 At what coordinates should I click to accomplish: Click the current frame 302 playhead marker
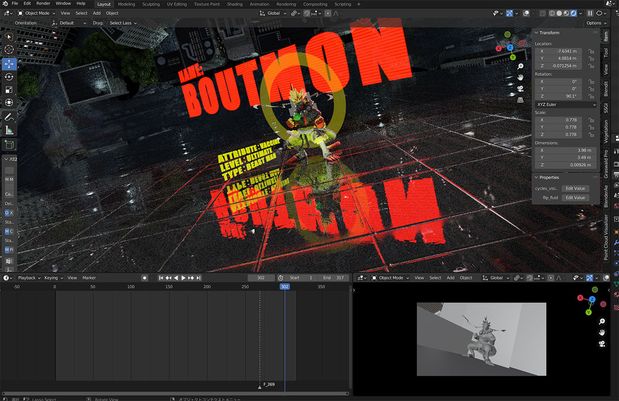coord(285,287)
